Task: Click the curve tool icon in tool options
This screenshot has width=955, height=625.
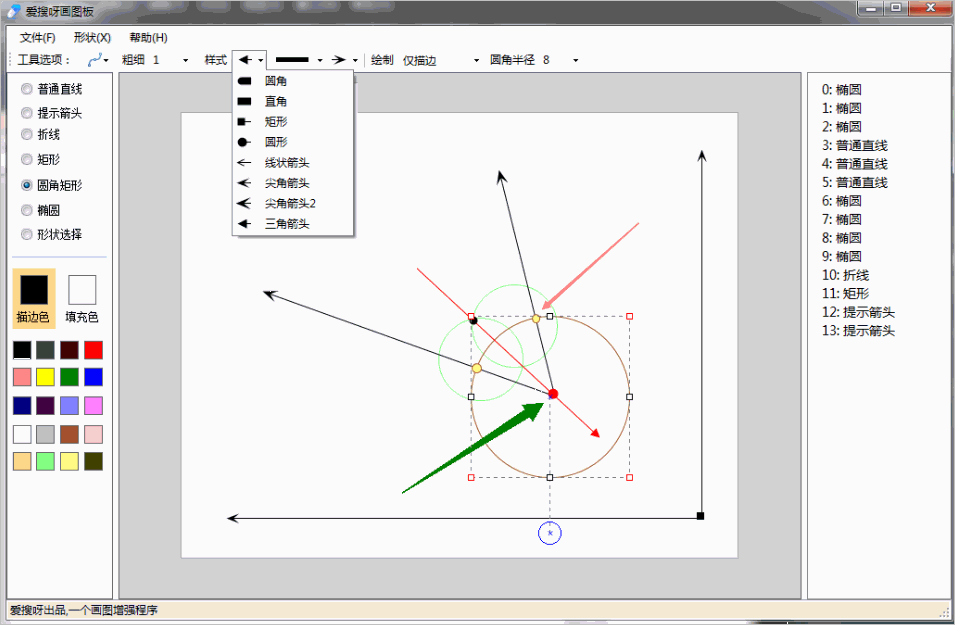Action: [94, 60]
